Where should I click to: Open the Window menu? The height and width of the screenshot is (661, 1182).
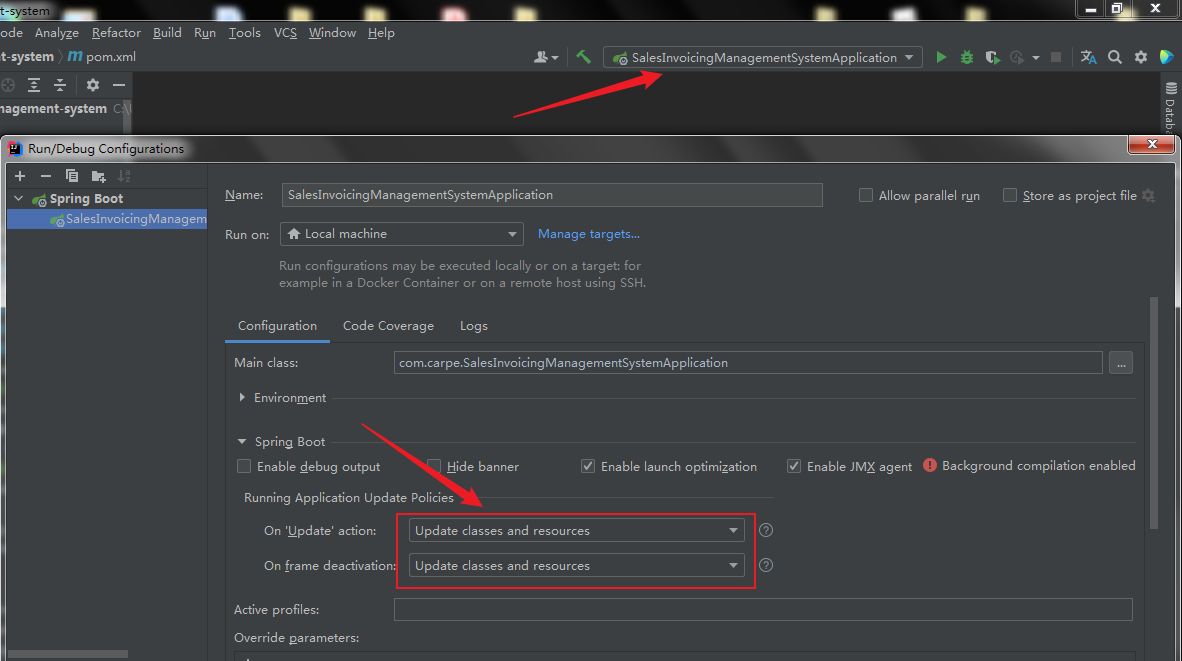pos(332,32)
